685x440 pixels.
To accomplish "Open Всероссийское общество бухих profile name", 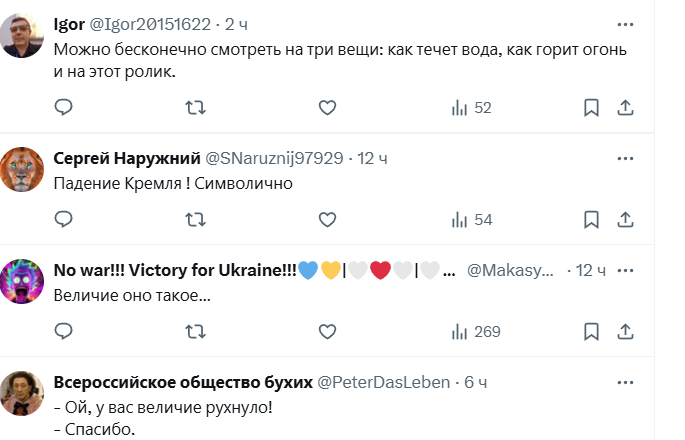I will click(182, 382).
